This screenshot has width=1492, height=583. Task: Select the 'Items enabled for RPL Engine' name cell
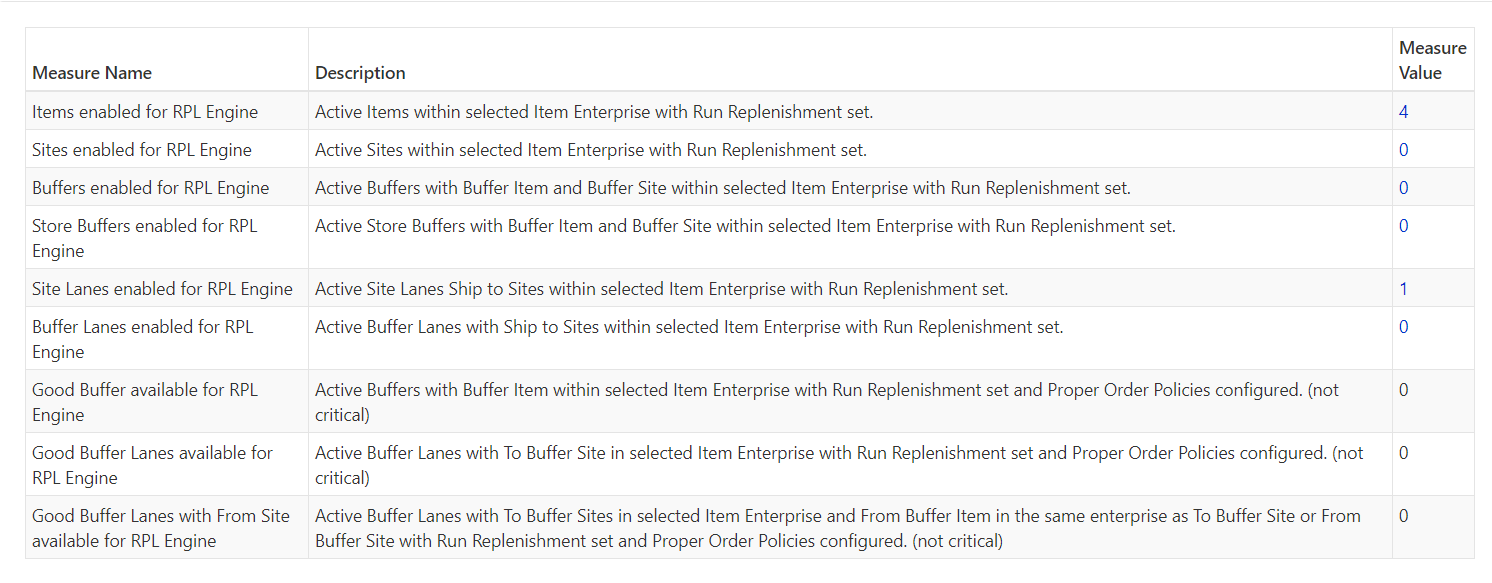145,112
